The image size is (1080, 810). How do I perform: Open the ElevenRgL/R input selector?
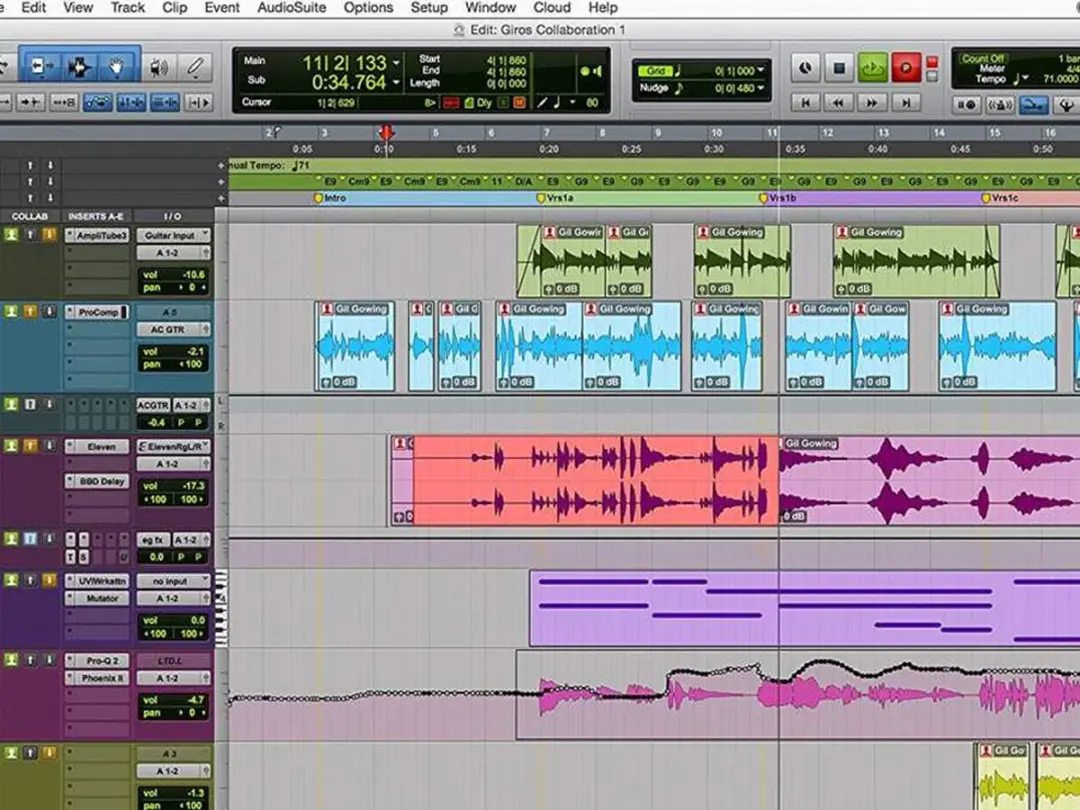click(x=174, y=446)
